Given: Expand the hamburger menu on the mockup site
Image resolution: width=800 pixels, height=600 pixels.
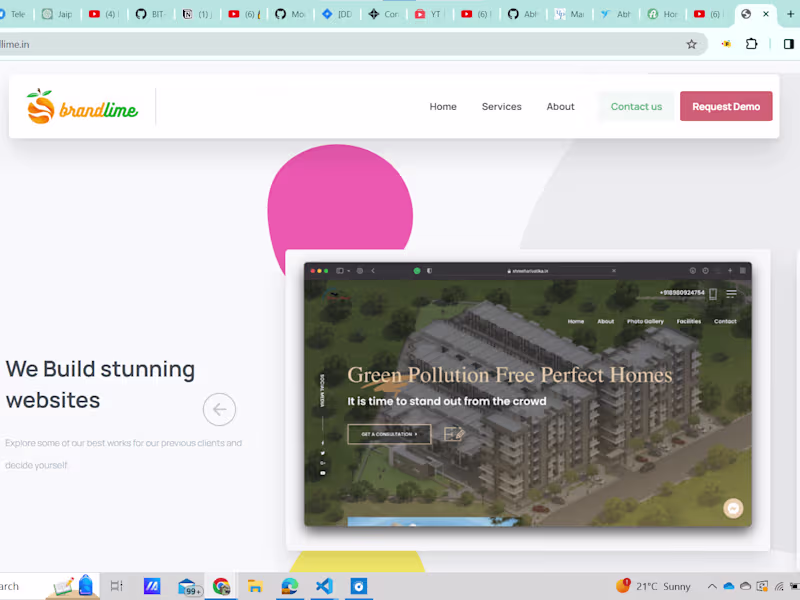Looking at the screenshot, I should pyautogui.click(x=730, y=293).
